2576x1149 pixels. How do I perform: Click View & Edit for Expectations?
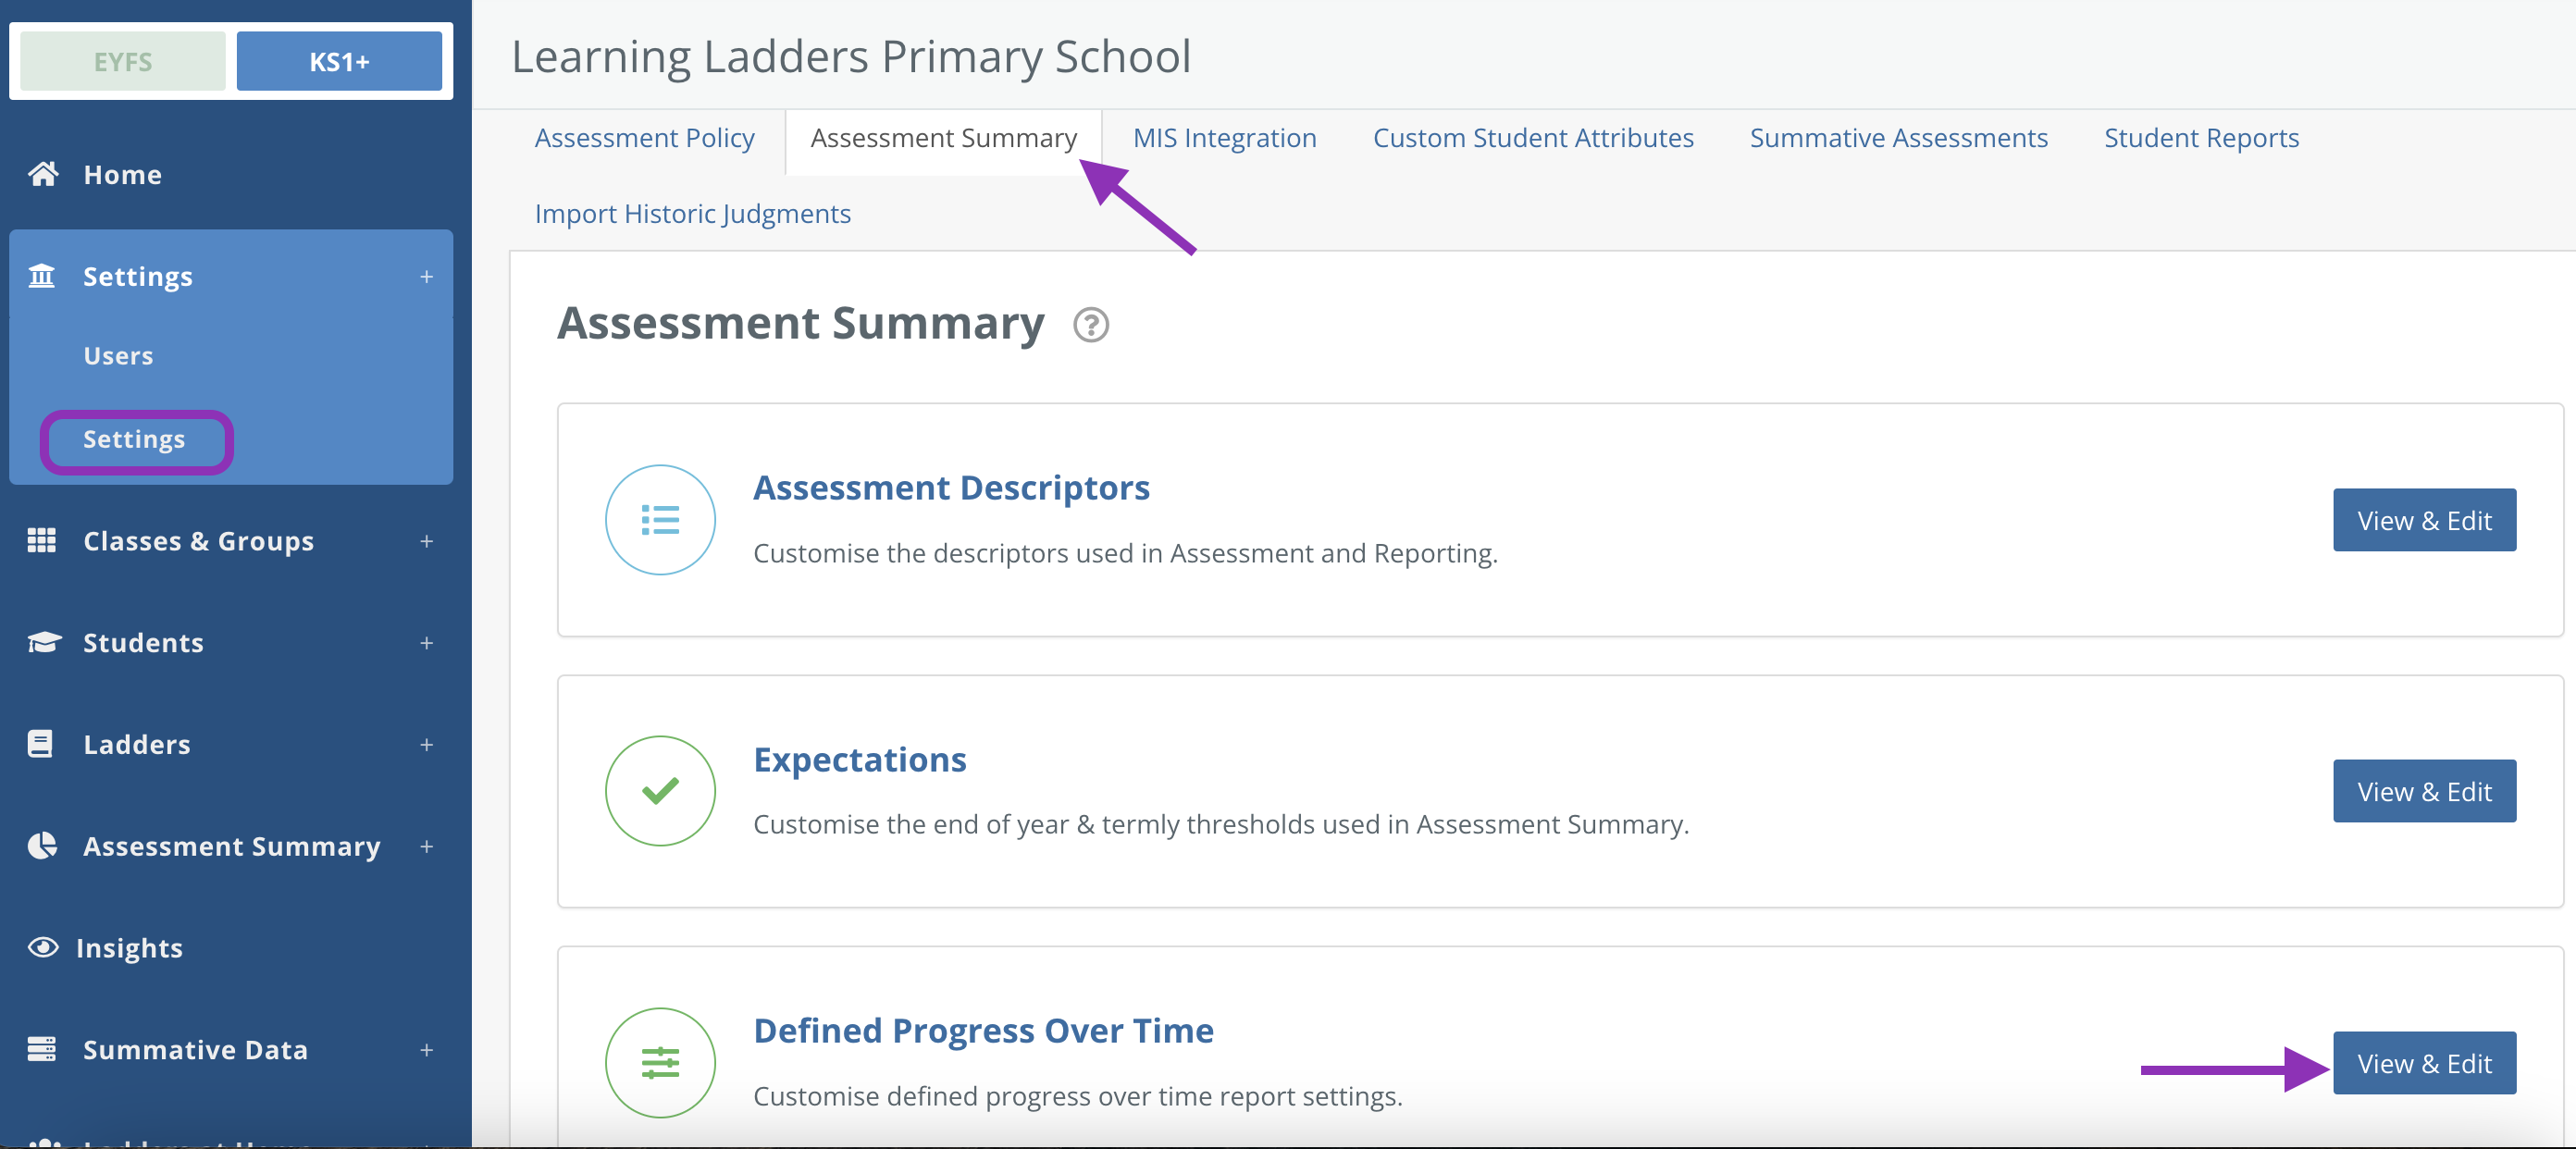coord(2424,791)
